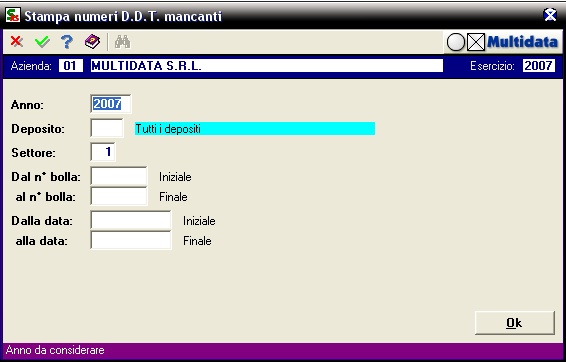
Task: Click the 'Anno:' label
Action: [27, 105]
